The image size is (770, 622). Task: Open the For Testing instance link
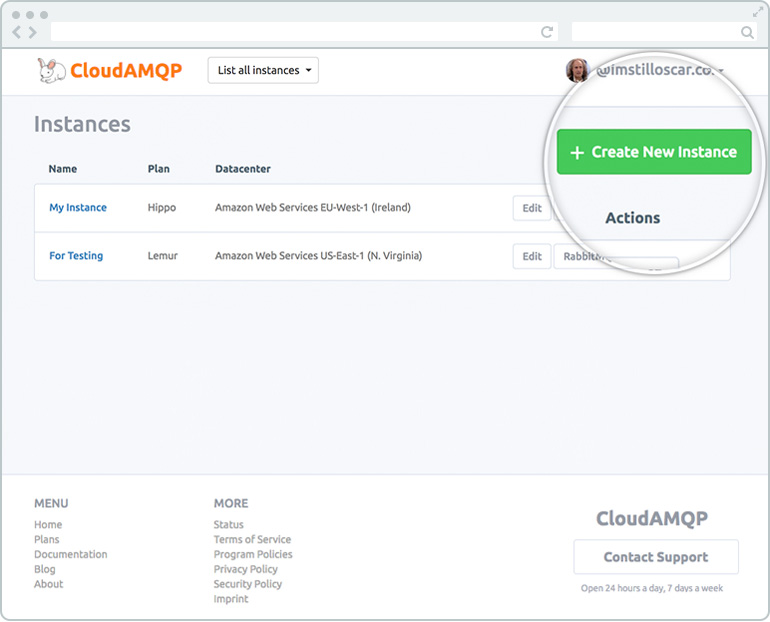76,256
